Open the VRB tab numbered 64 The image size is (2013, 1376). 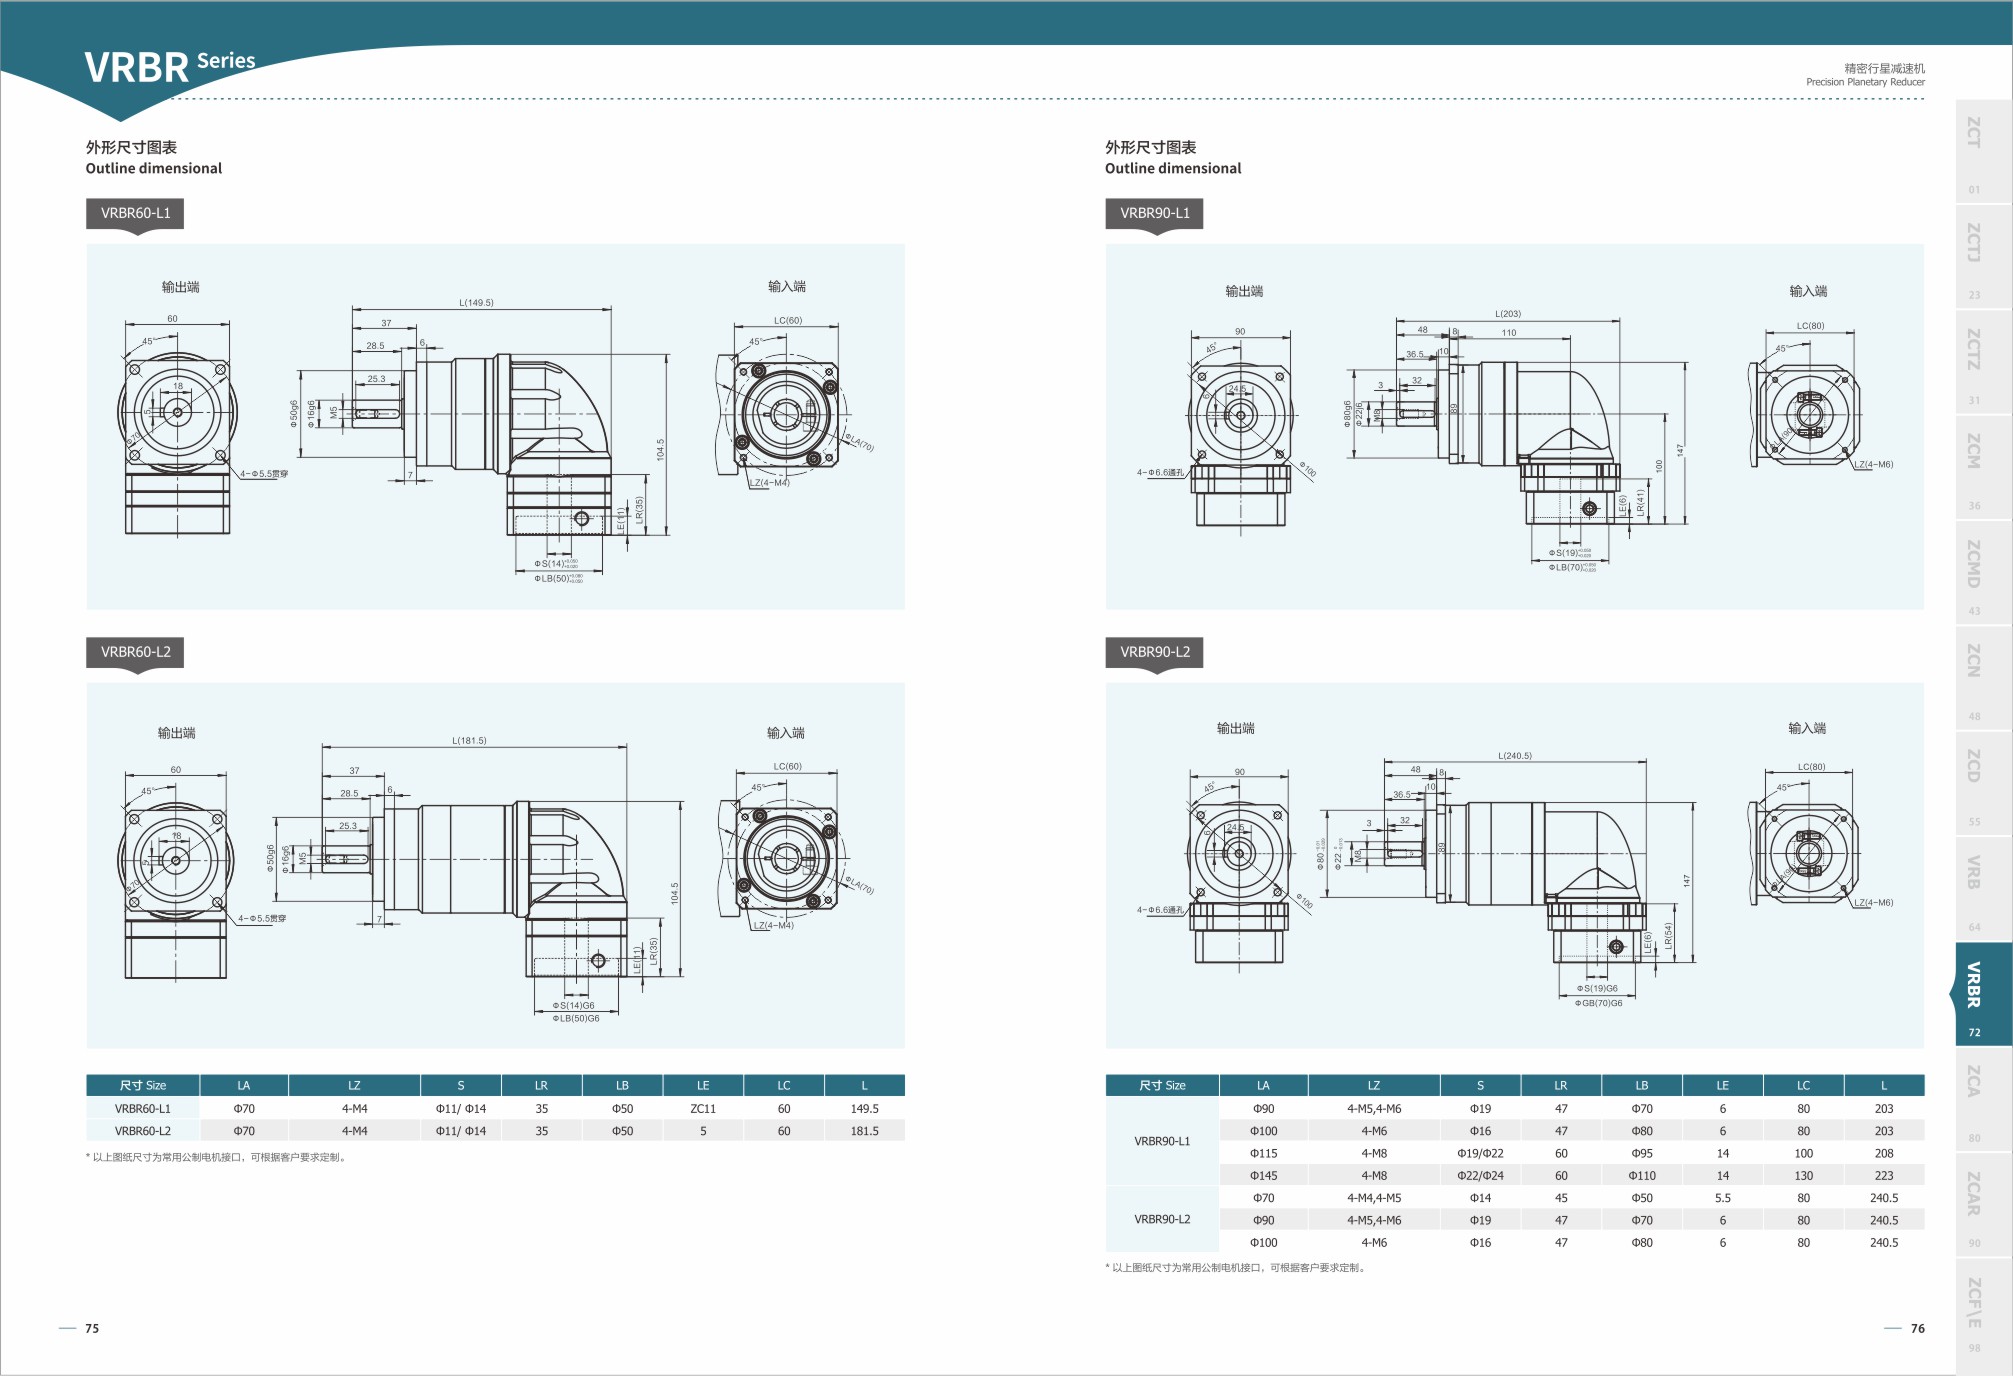(x=1984, y=889)
